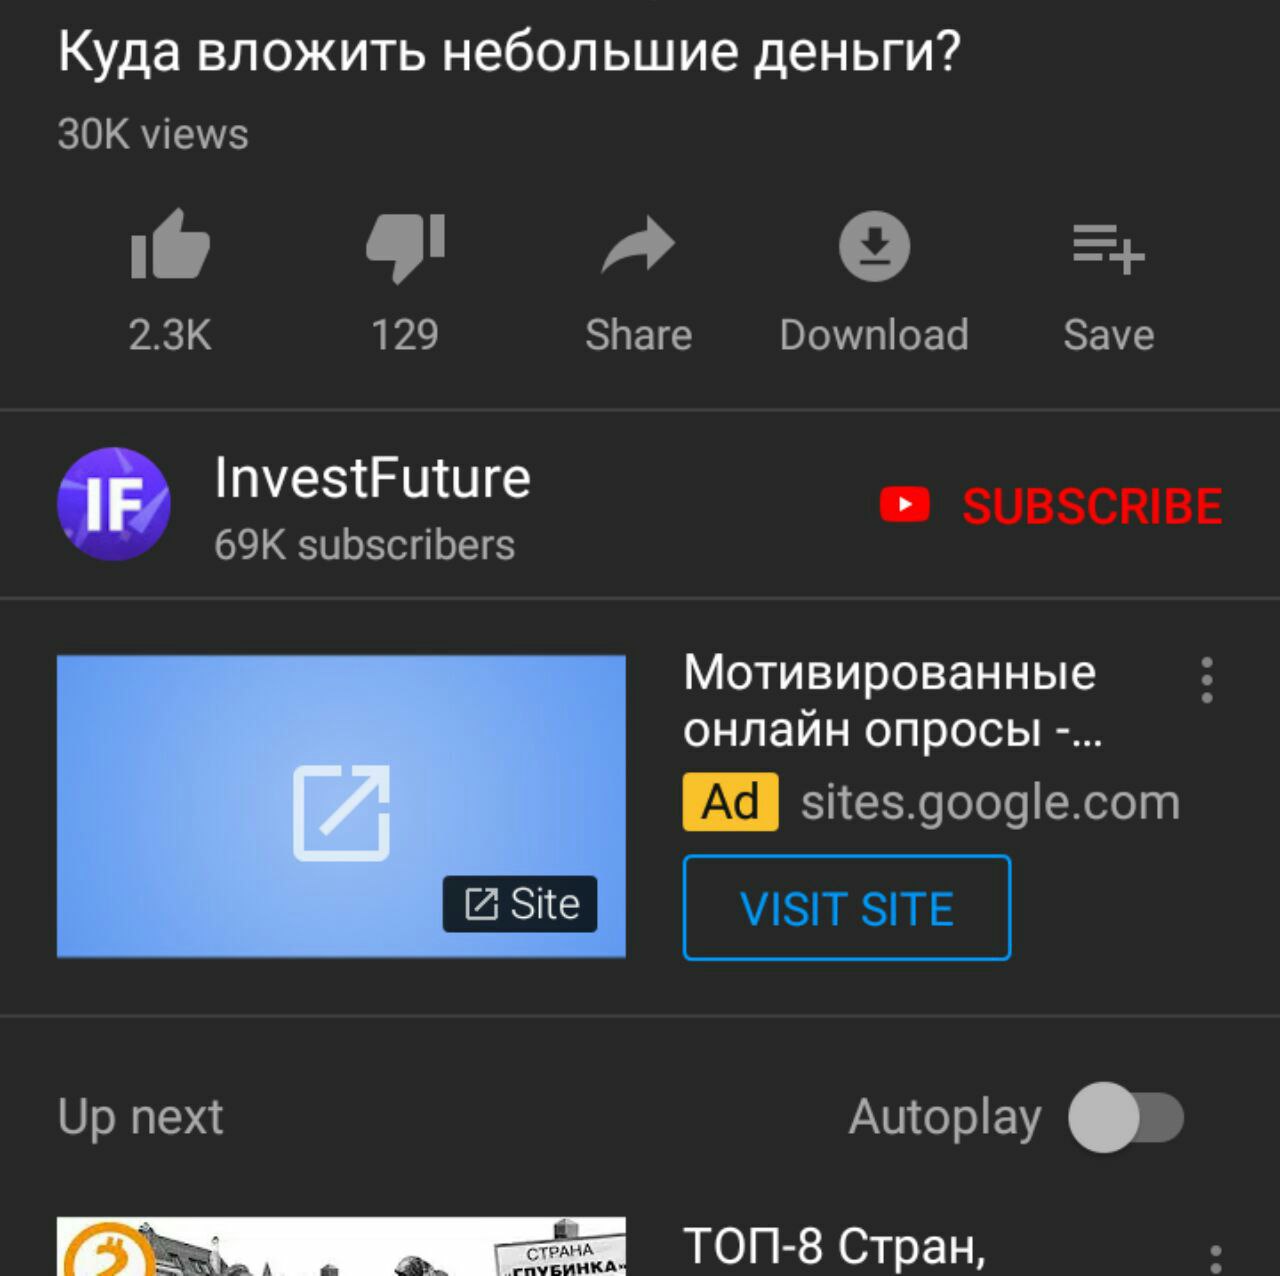Tap the Share arrow icon
1280x1276 pixels.
coord(638,245)
